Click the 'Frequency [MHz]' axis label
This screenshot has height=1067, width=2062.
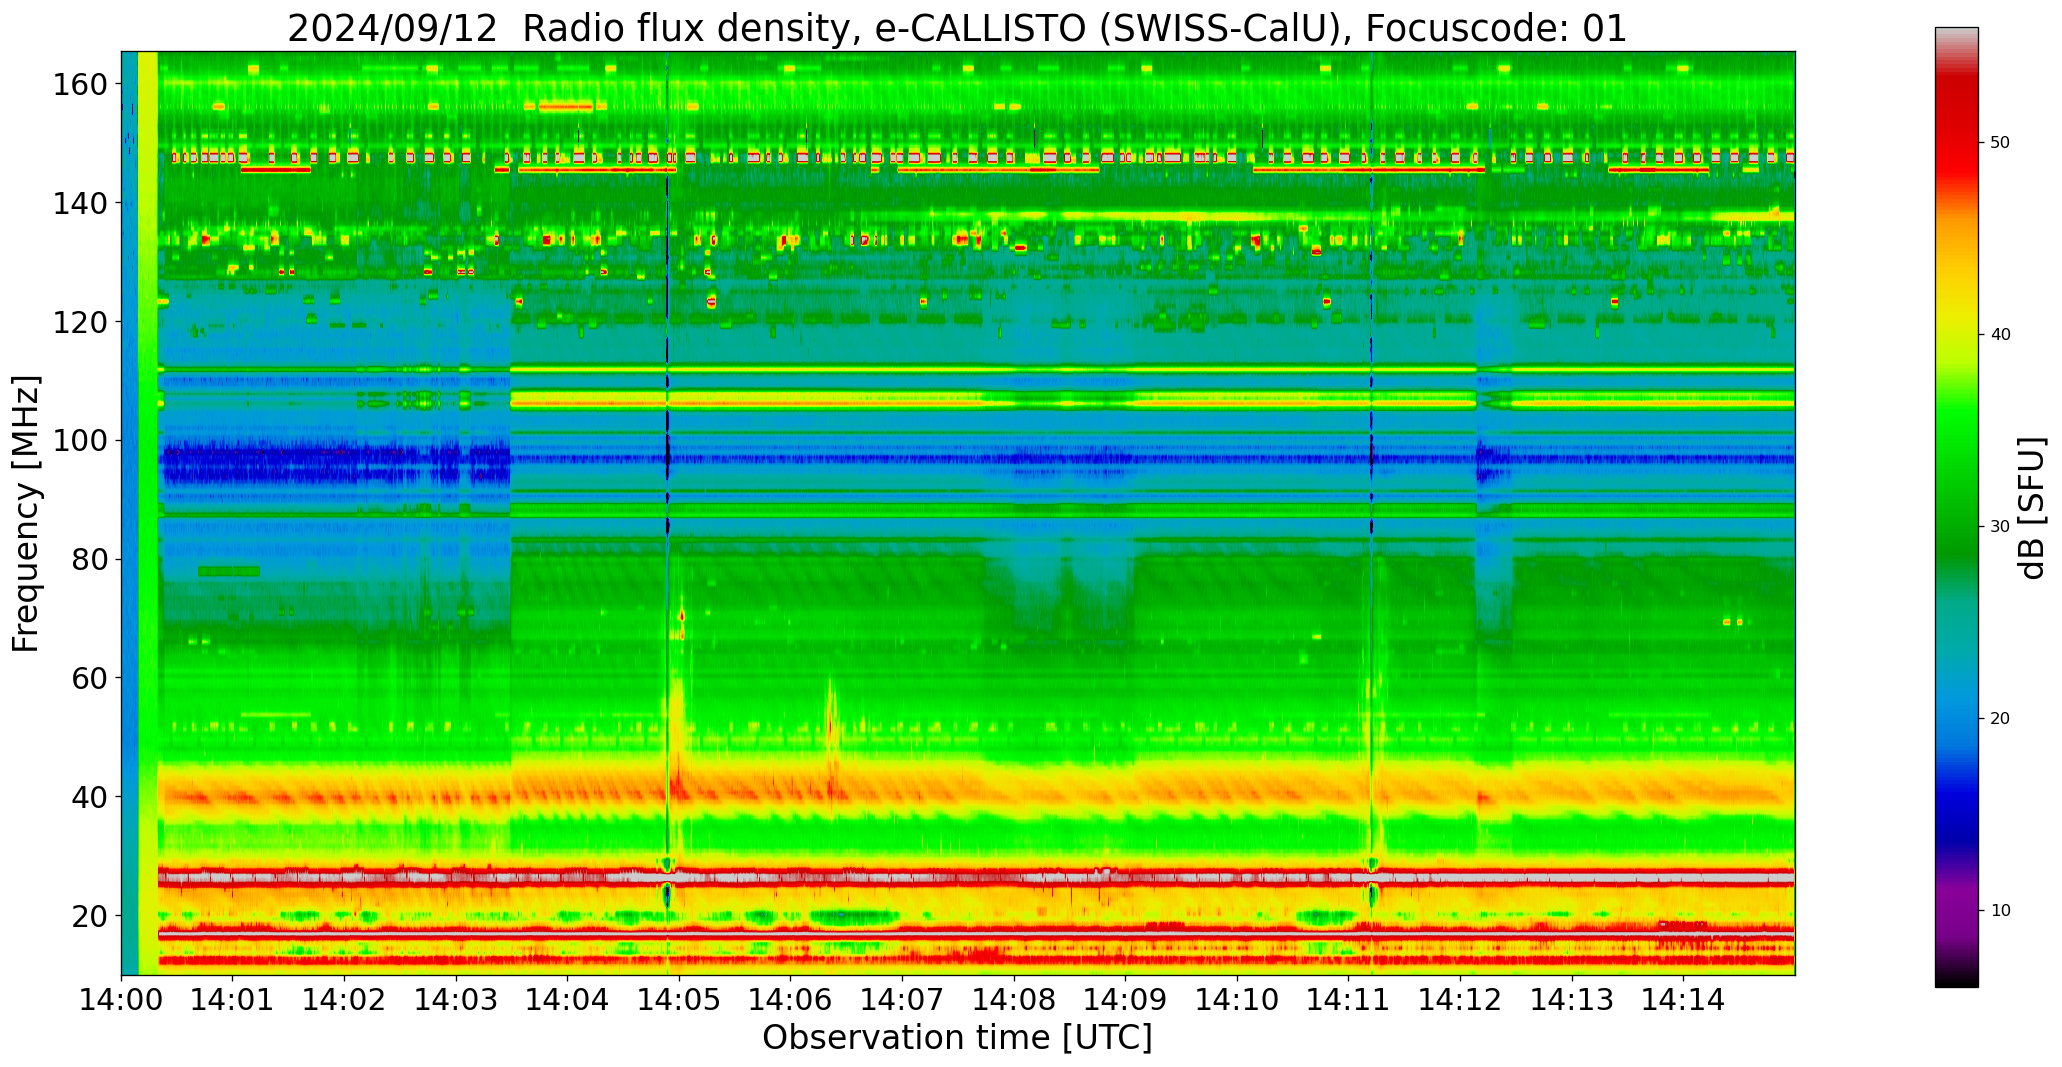pyautogui.click(x=27, y=514)
